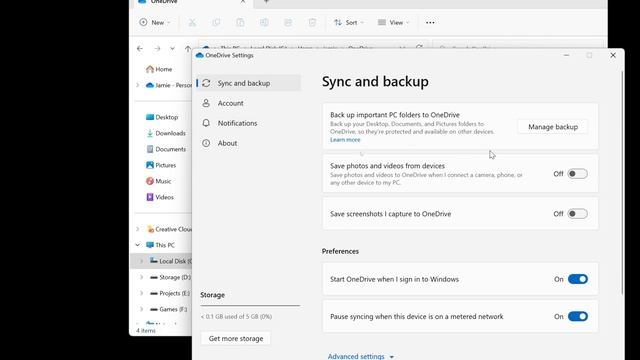Click the Share icon in File Explorer toolbar

pos(288,22)
